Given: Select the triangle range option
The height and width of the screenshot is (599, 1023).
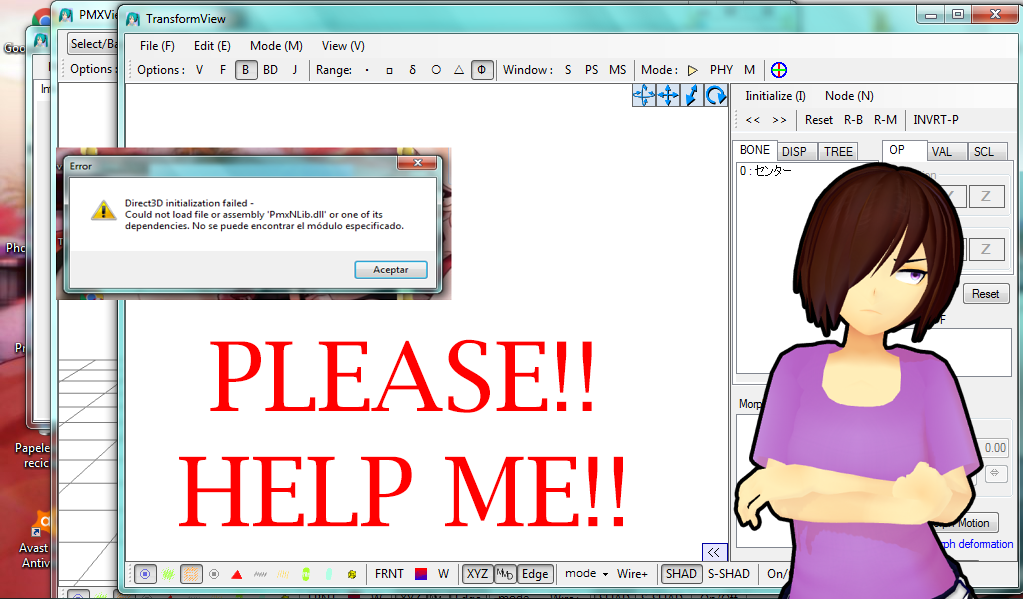Looking at the screenshot, I should click(x=459, y=70).
